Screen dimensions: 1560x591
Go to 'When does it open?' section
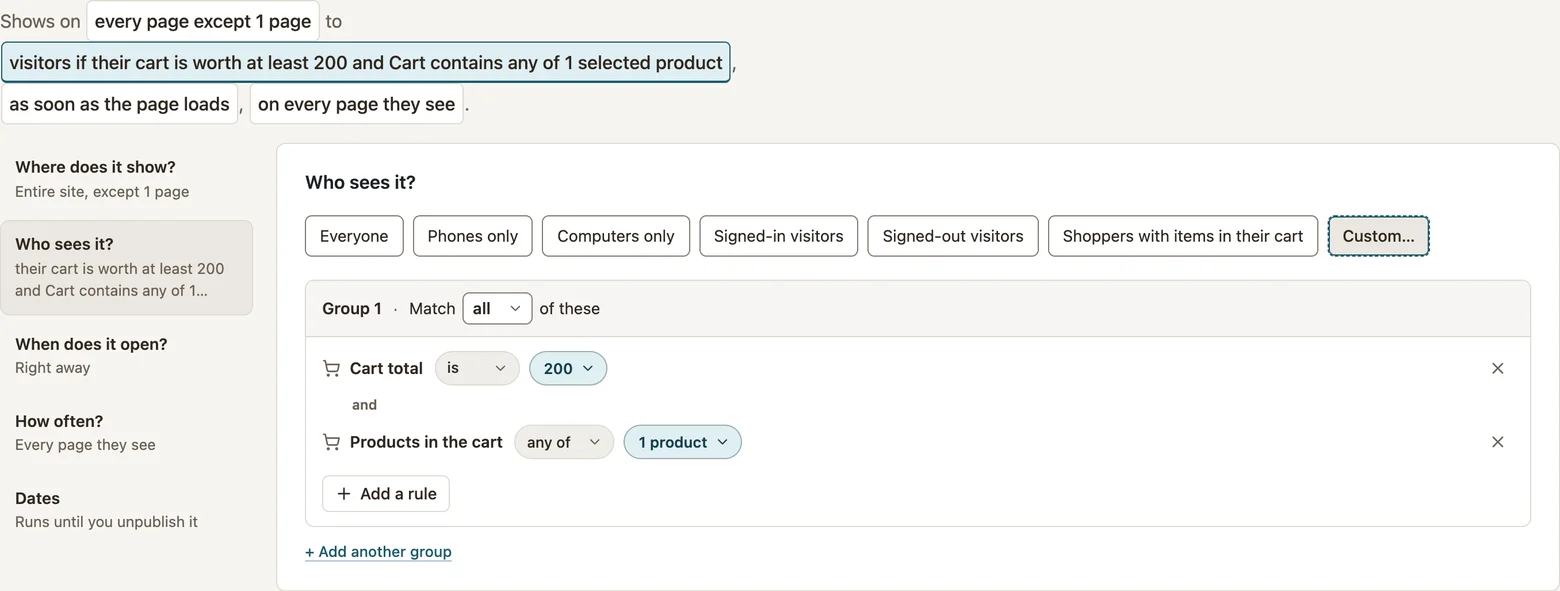pyautogui.click(x=126, y=356)
